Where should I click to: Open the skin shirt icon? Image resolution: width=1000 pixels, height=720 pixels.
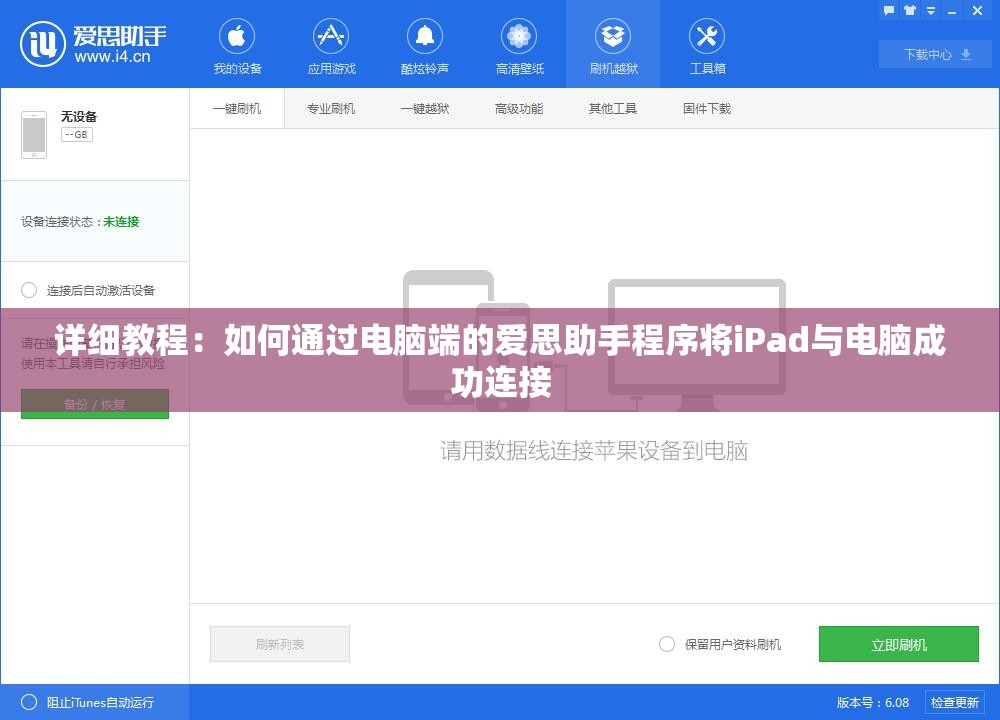coord(910,10)
